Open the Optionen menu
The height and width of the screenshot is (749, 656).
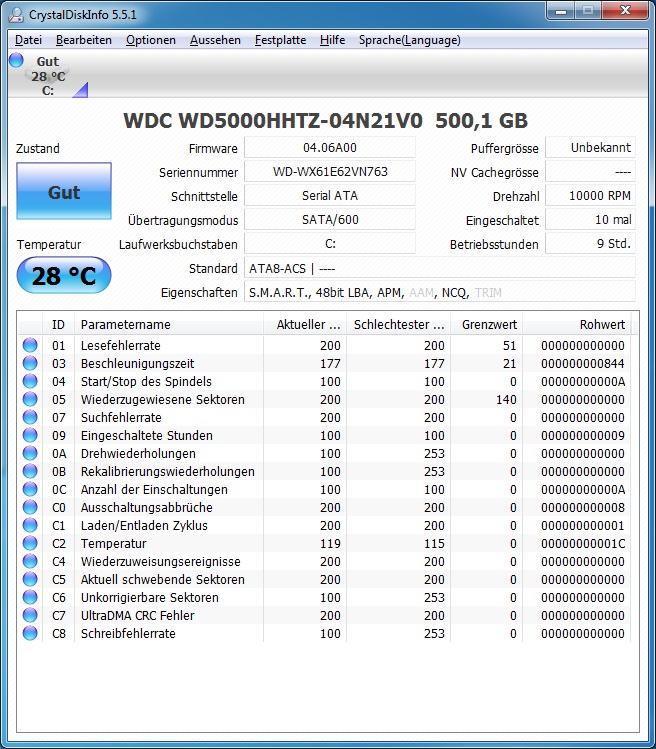tap(151, 40)
